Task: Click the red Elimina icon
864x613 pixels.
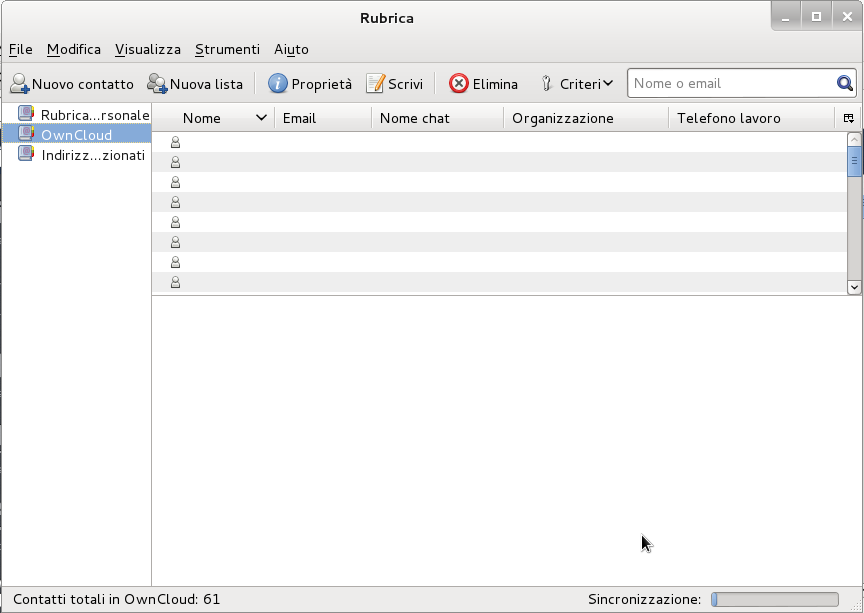Action: (x=459, y=84)
